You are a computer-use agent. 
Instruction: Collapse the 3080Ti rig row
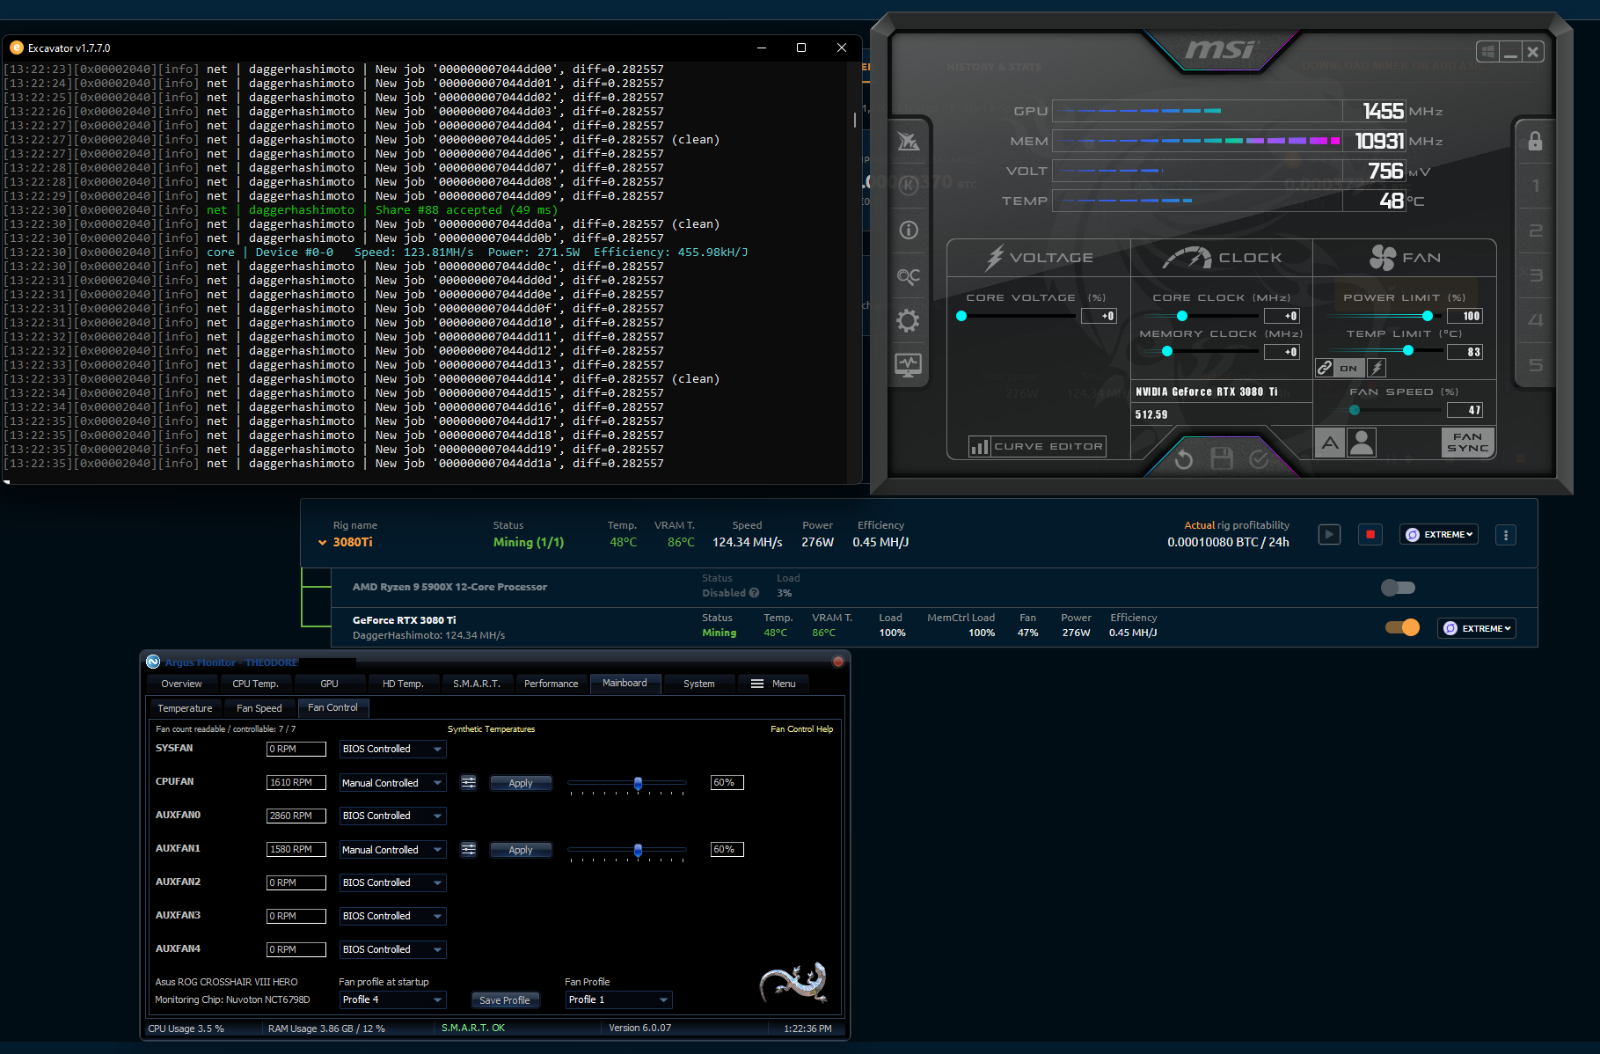tap(322, 543)
